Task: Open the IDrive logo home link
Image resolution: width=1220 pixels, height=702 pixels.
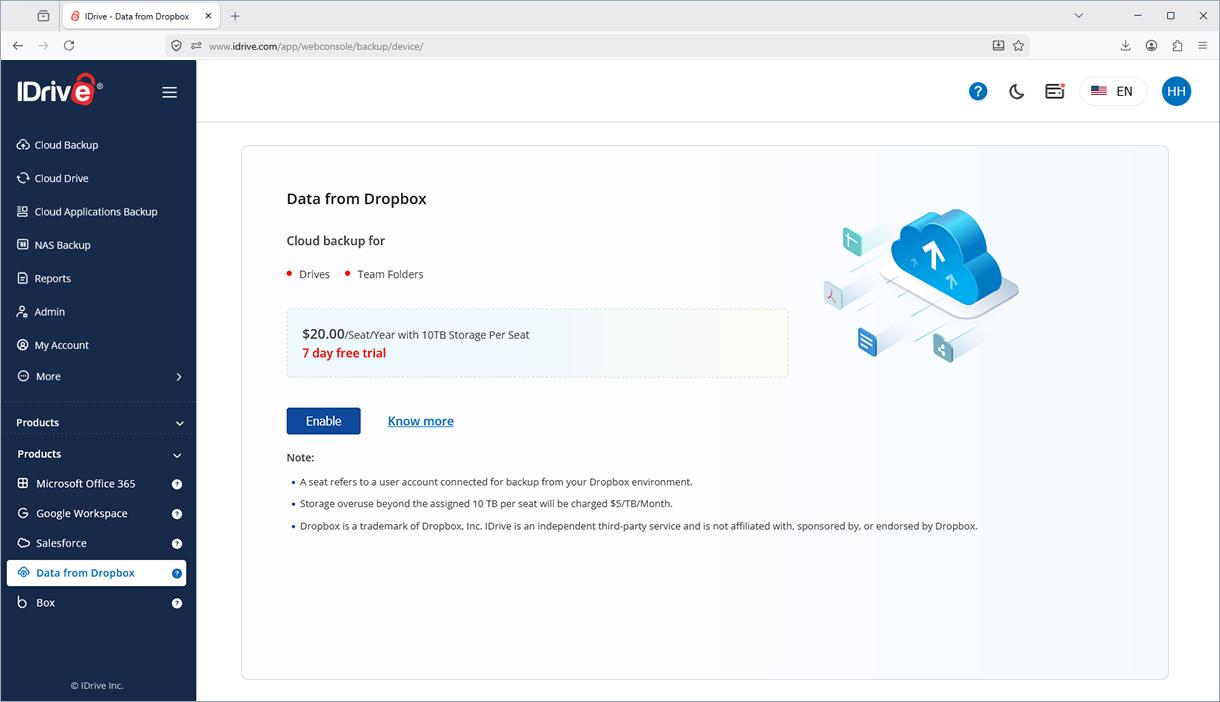Action: tap(59, 91)
